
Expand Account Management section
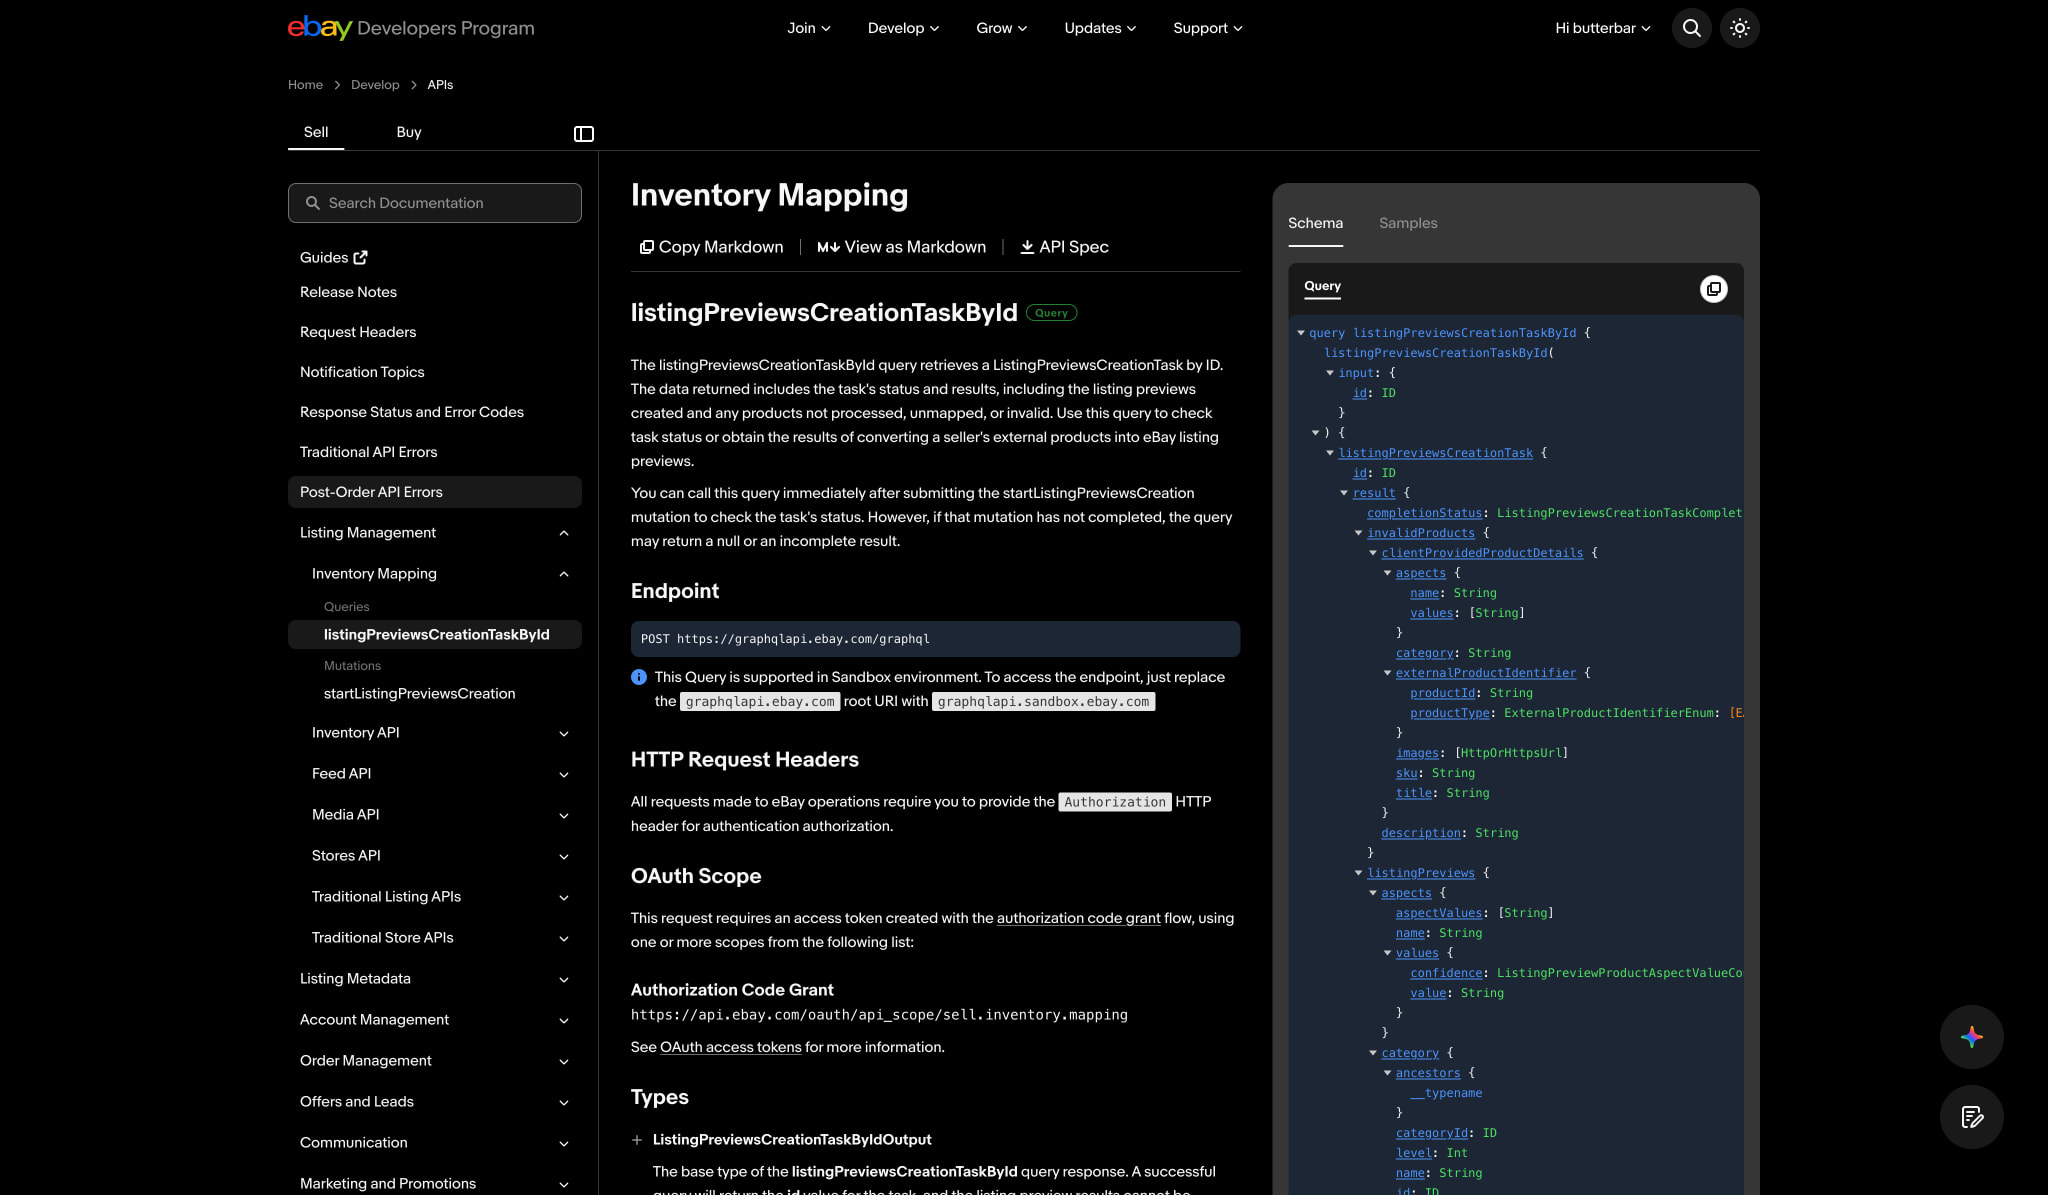pyautogui.click(x=564, y=1021)
